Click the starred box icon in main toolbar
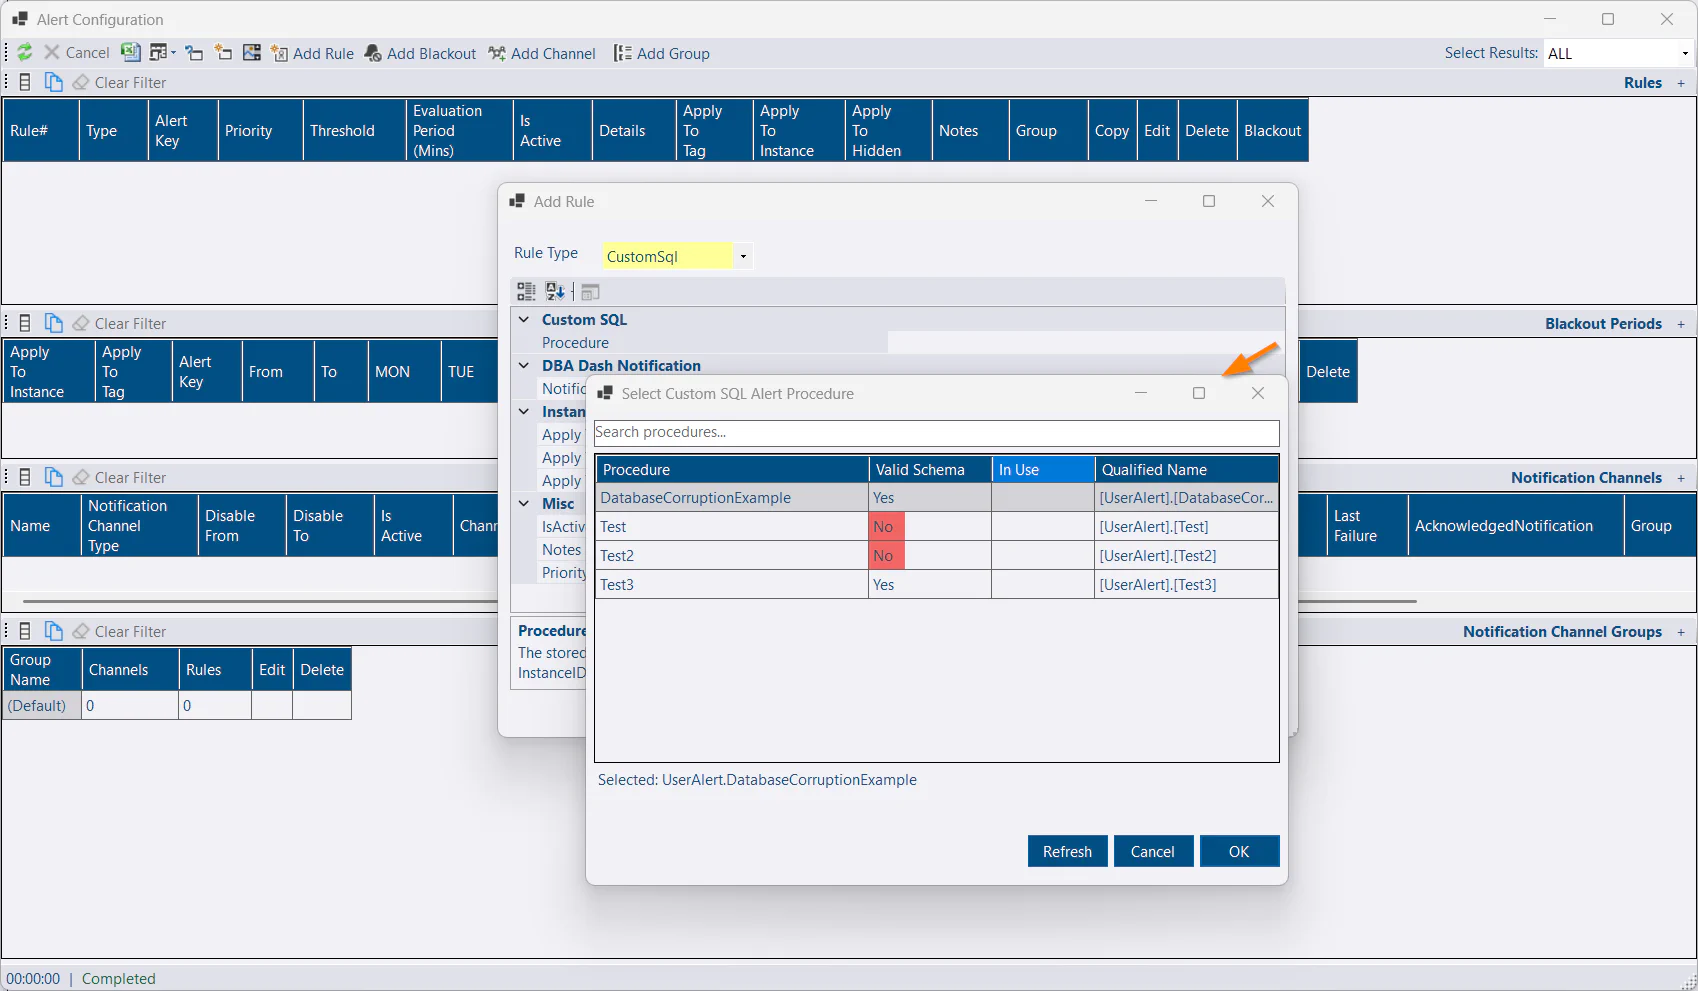The width and height of the screenshot is (1698, 991). coord(223,53)
